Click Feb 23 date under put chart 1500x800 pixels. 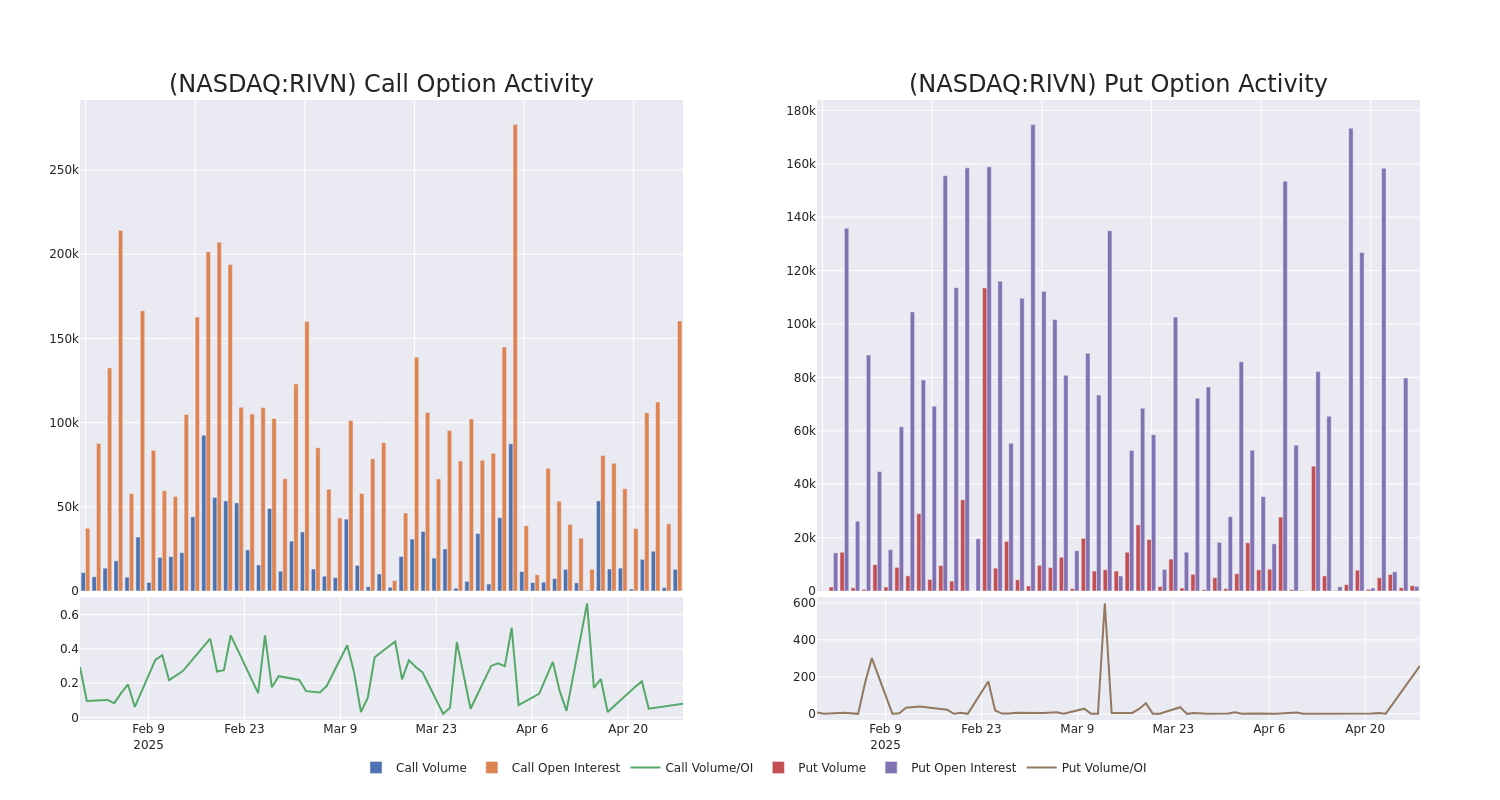click(x=981, y=729)
